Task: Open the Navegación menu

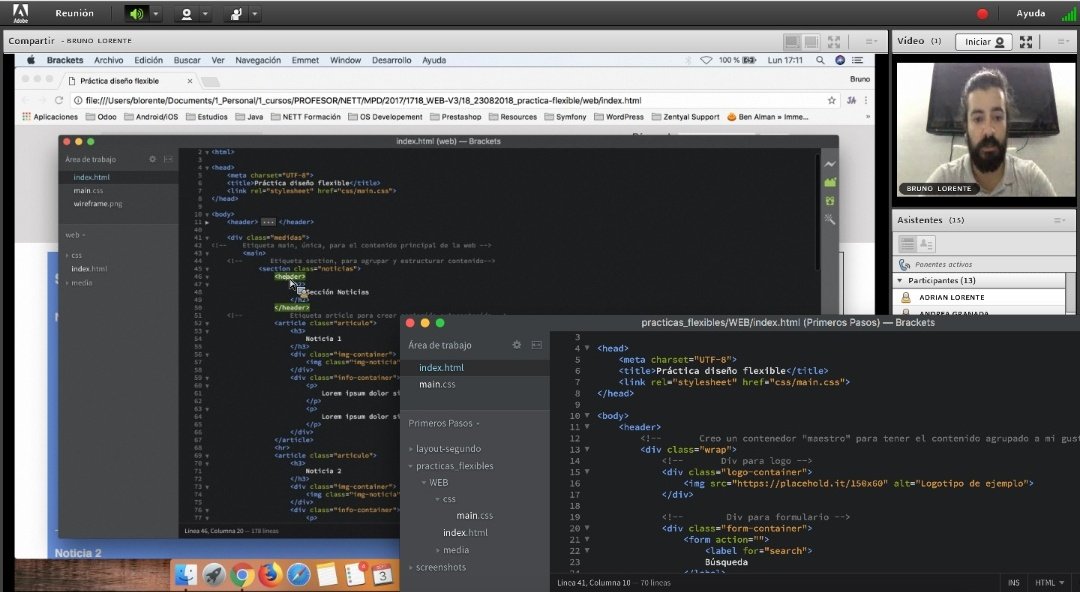Action: (258, 60)
